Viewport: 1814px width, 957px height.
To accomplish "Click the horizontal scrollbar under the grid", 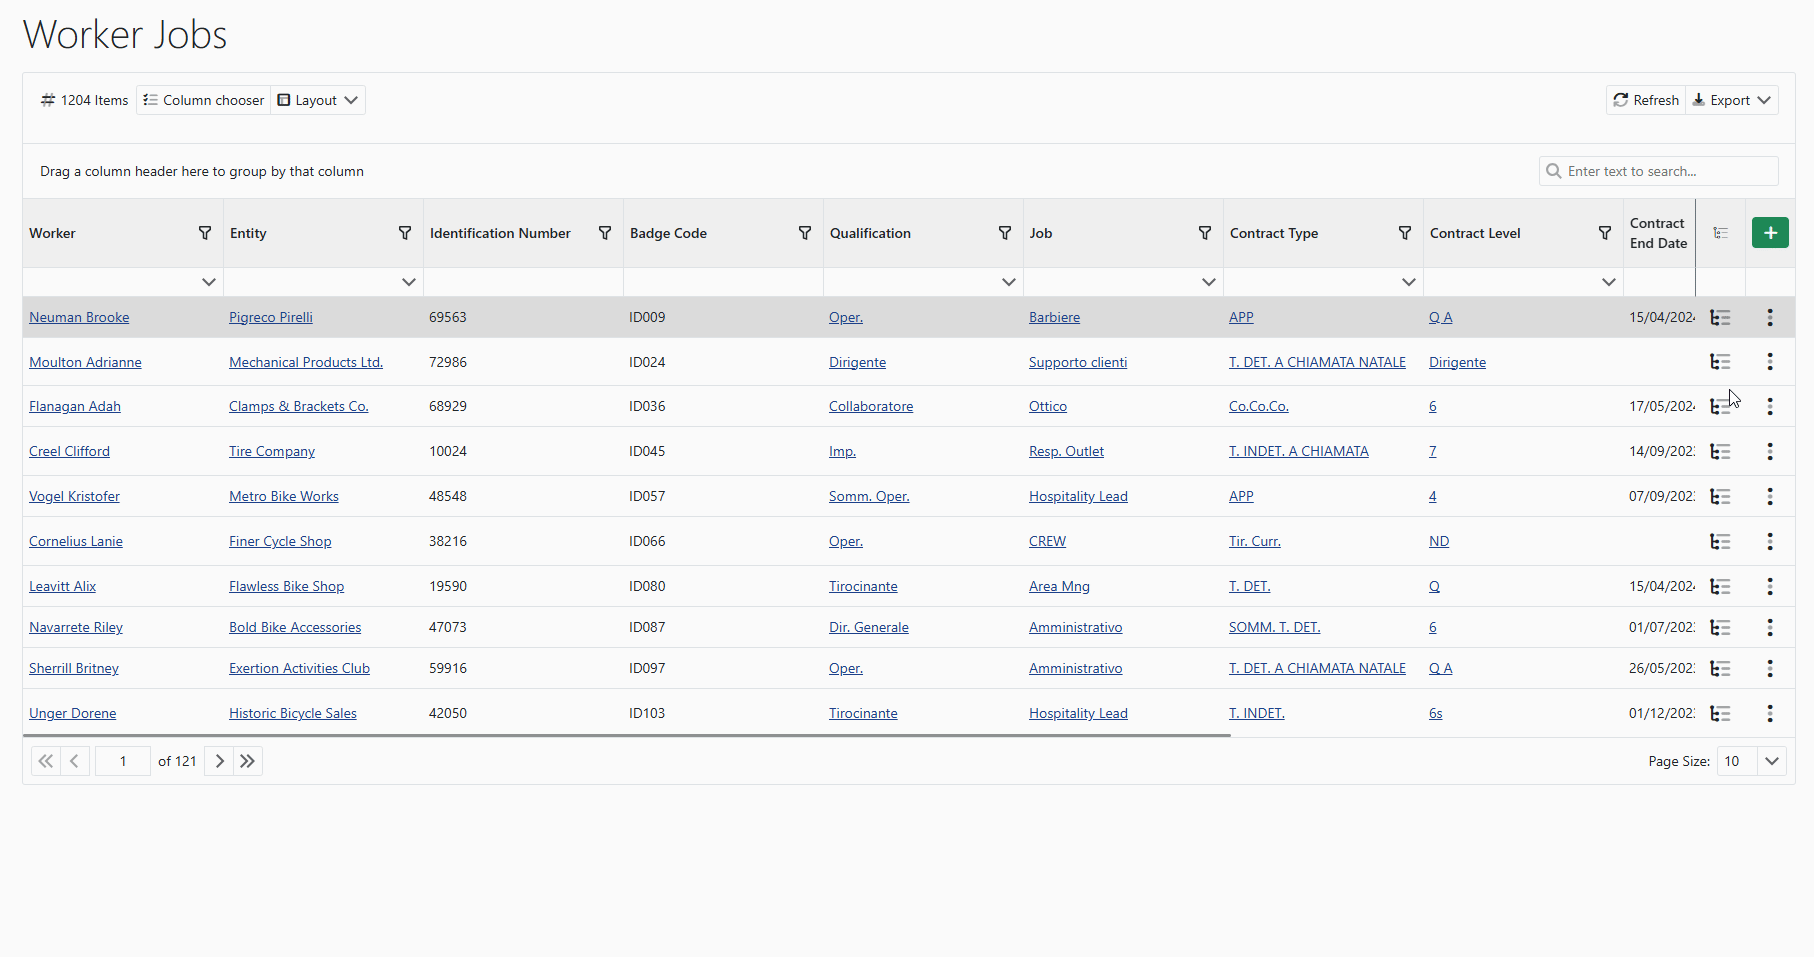I will 626,736.
